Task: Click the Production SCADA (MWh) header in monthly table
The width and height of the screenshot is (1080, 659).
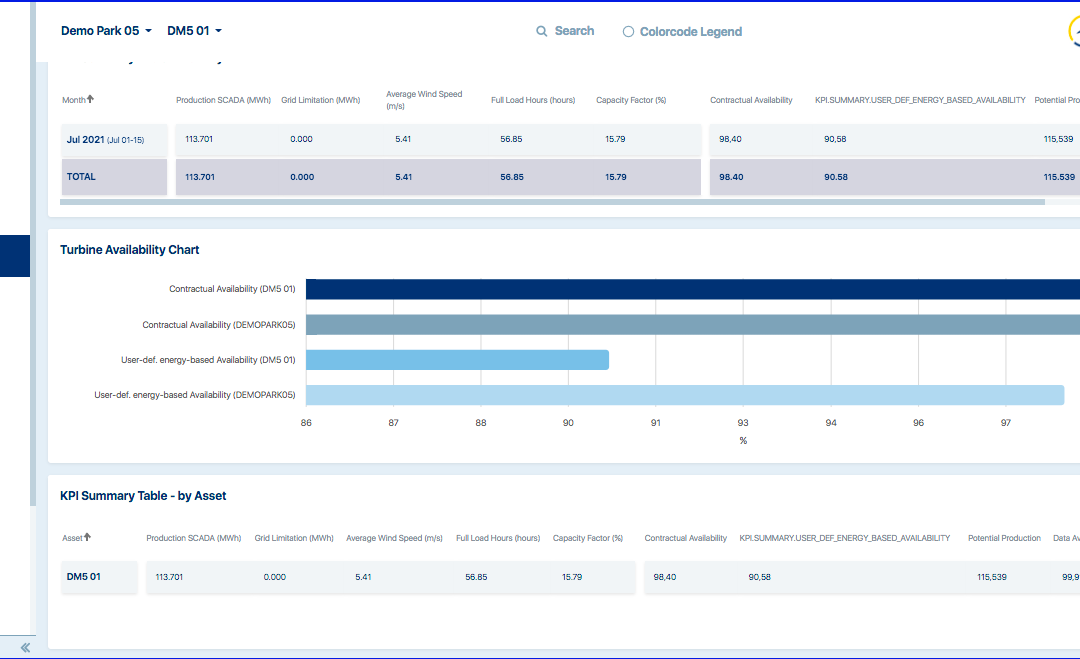Action: point(223,100)
